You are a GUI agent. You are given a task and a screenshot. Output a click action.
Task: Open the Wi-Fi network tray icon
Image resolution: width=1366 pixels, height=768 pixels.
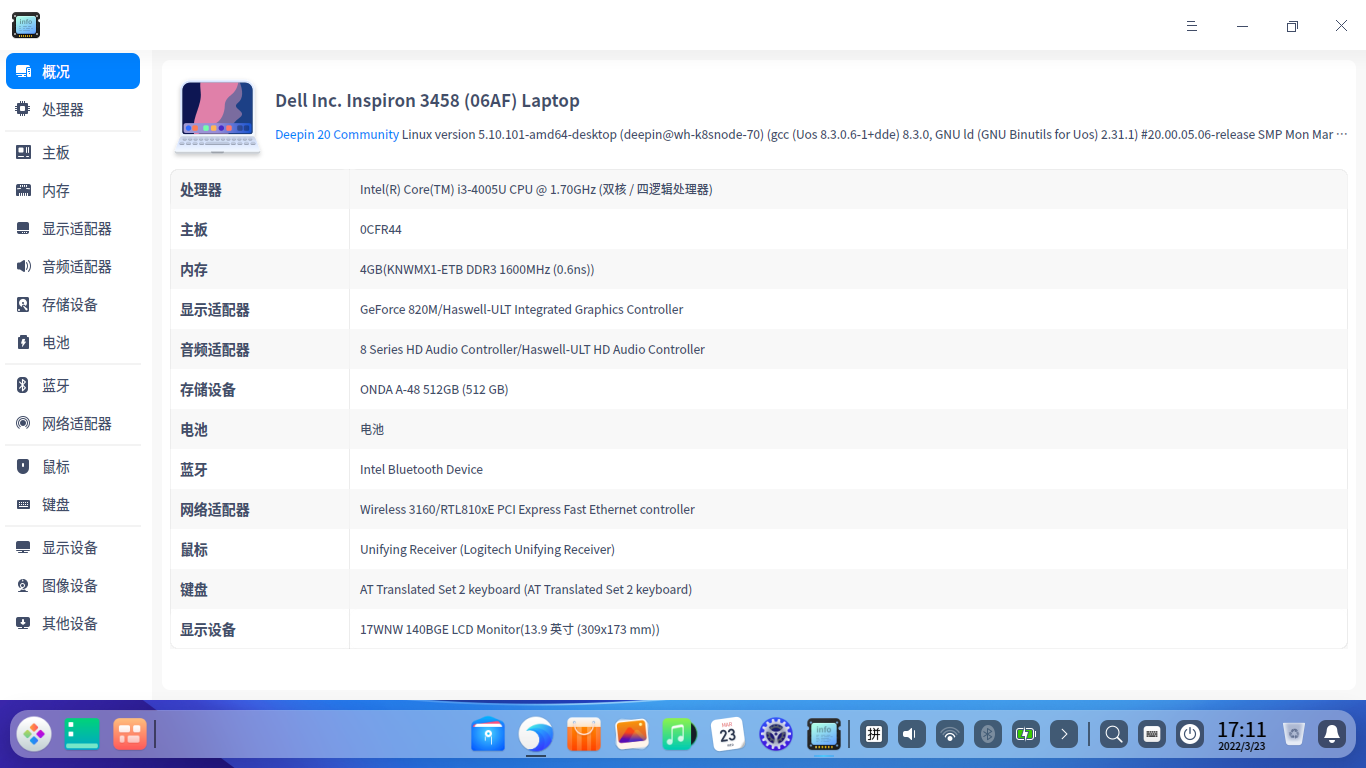950,735
